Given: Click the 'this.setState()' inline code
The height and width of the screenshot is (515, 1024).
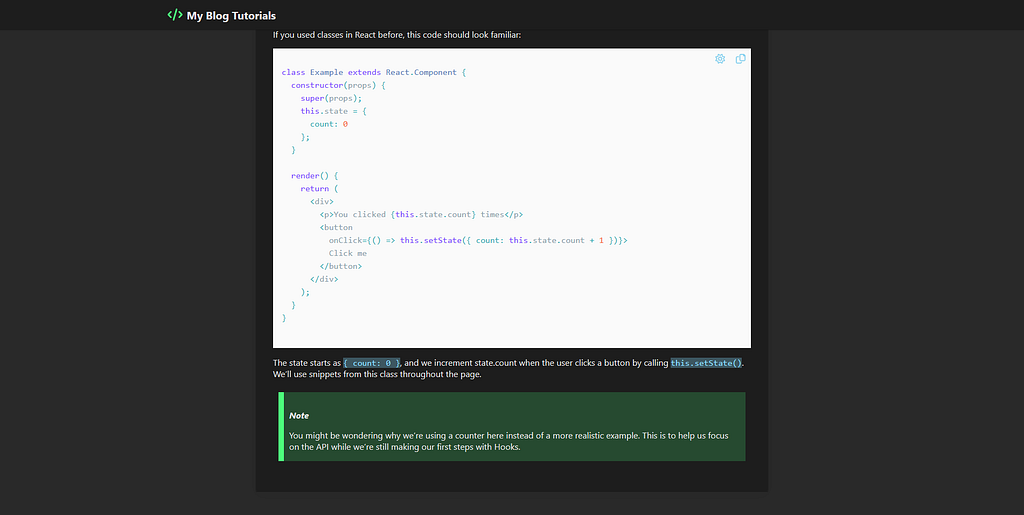Looking at the screenshot, I should (x=706, y=363).
